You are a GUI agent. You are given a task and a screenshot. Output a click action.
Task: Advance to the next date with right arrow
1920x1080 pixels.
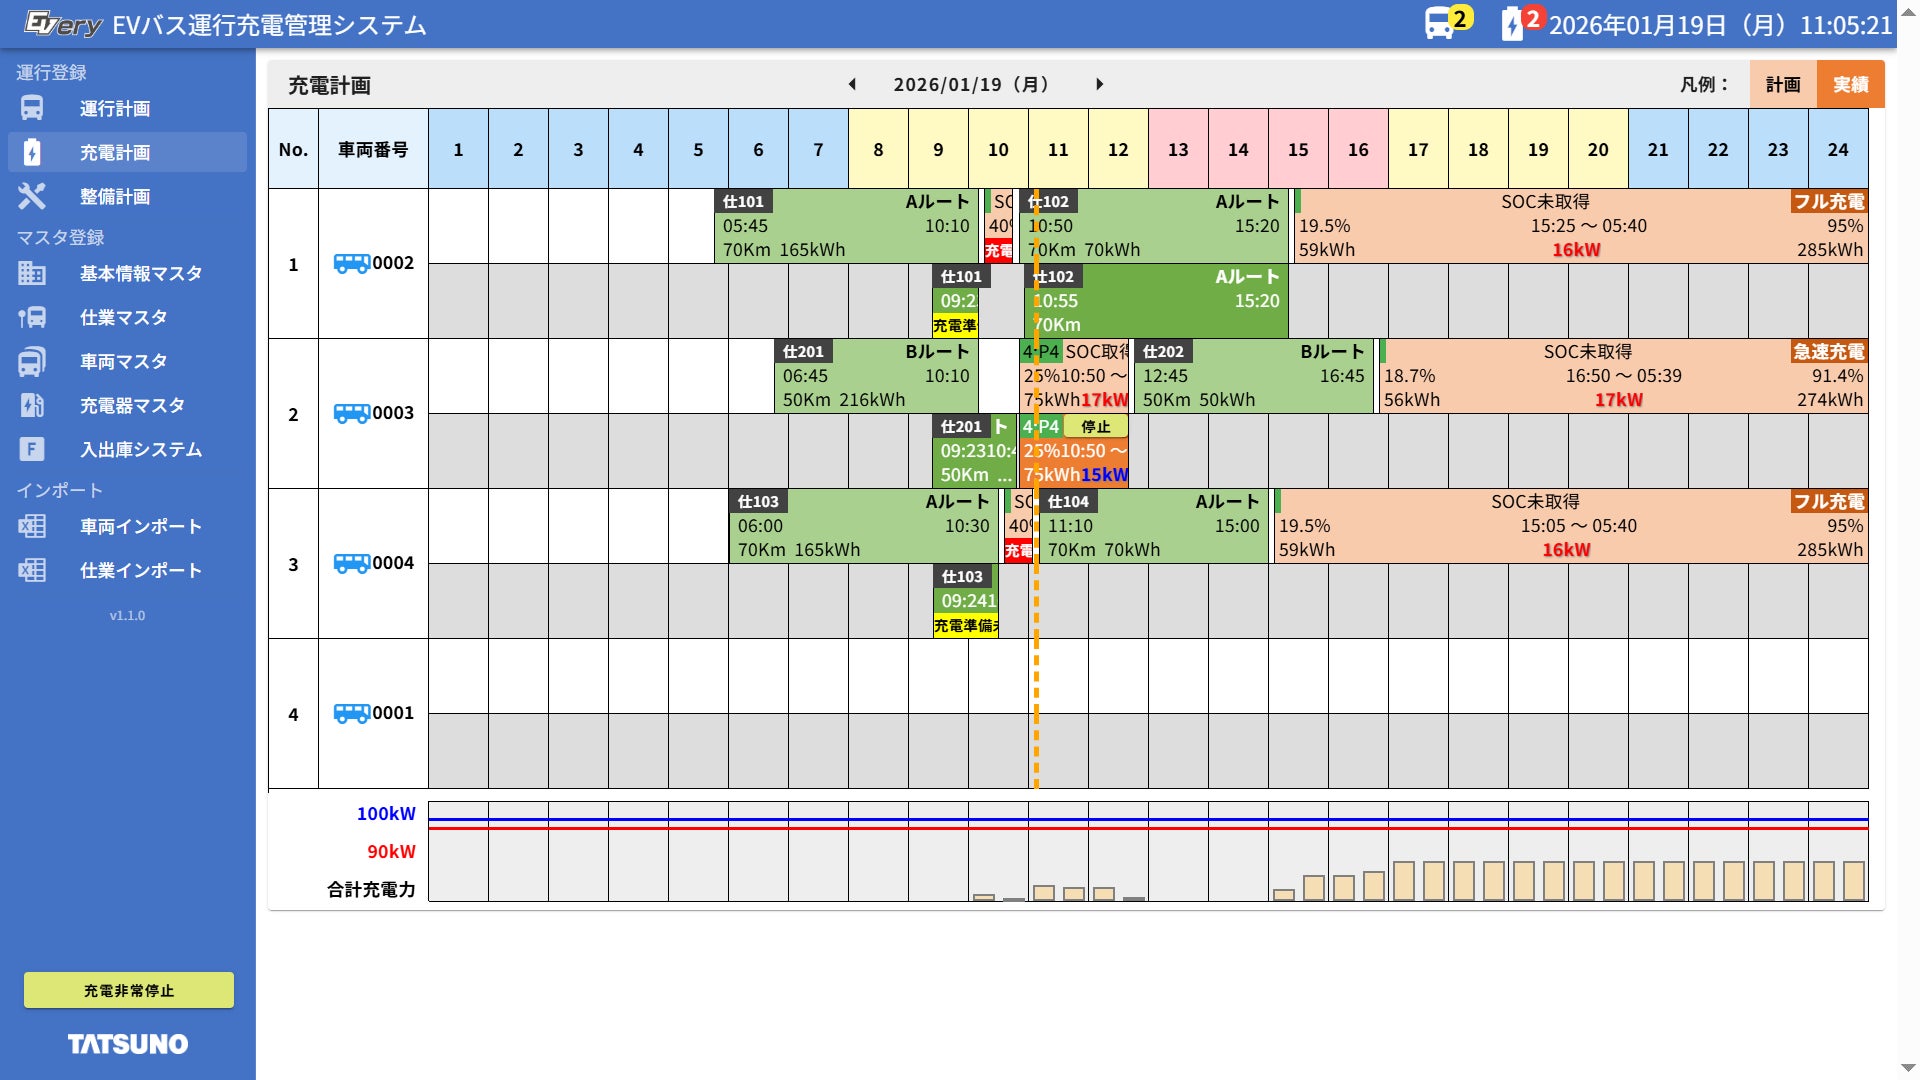point(1099,85)
